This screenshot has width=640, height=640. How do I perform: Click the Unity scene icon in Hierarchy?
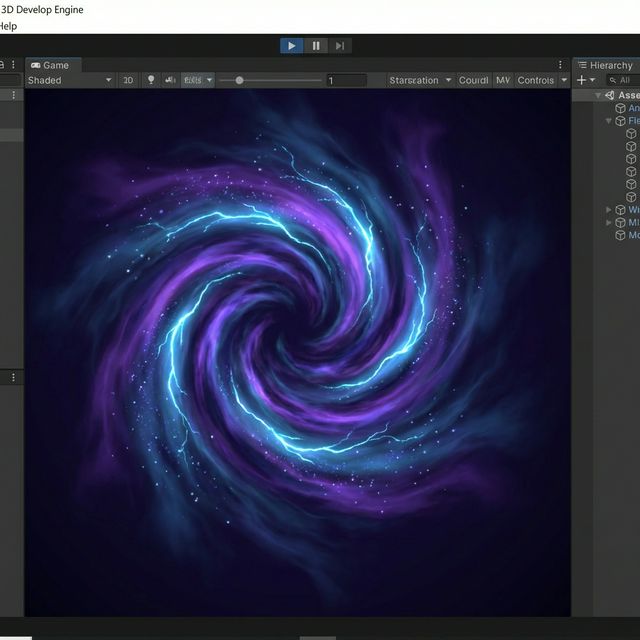(609, 95)
